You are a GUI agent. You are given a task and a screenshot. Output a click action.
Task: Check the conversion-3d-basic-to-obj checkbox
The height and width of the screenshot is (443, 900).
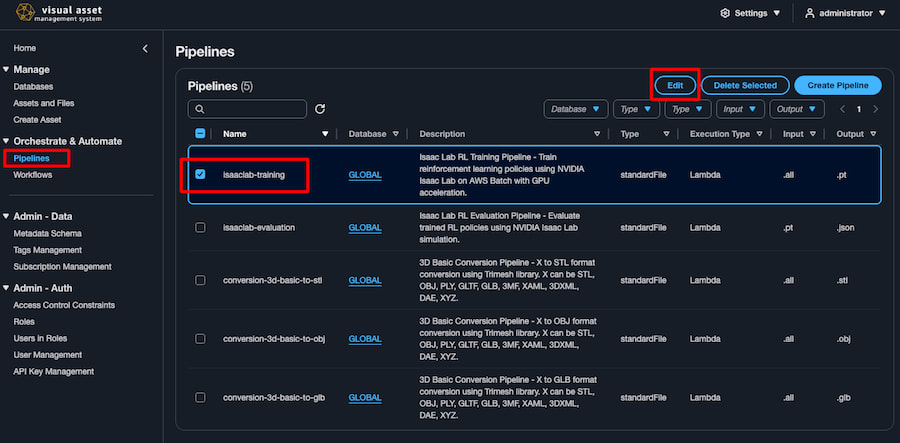click(x=200, y=339)
